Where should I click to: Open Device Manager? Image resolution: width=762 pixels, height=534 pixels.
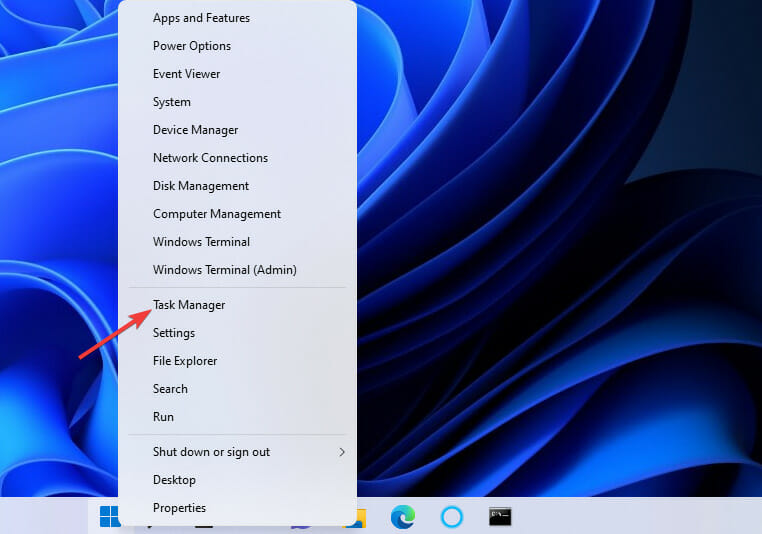click(x=237, y=130)
